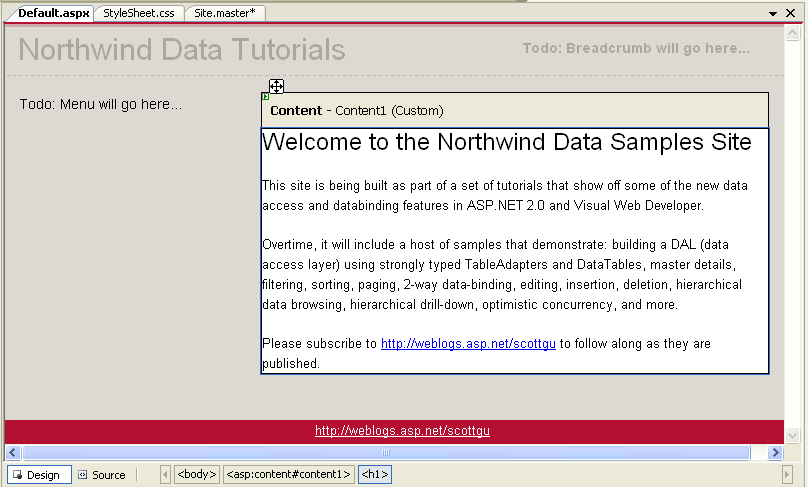Click the tag navigator right arrow
This screenshot has width=808, height=487.
786,475
